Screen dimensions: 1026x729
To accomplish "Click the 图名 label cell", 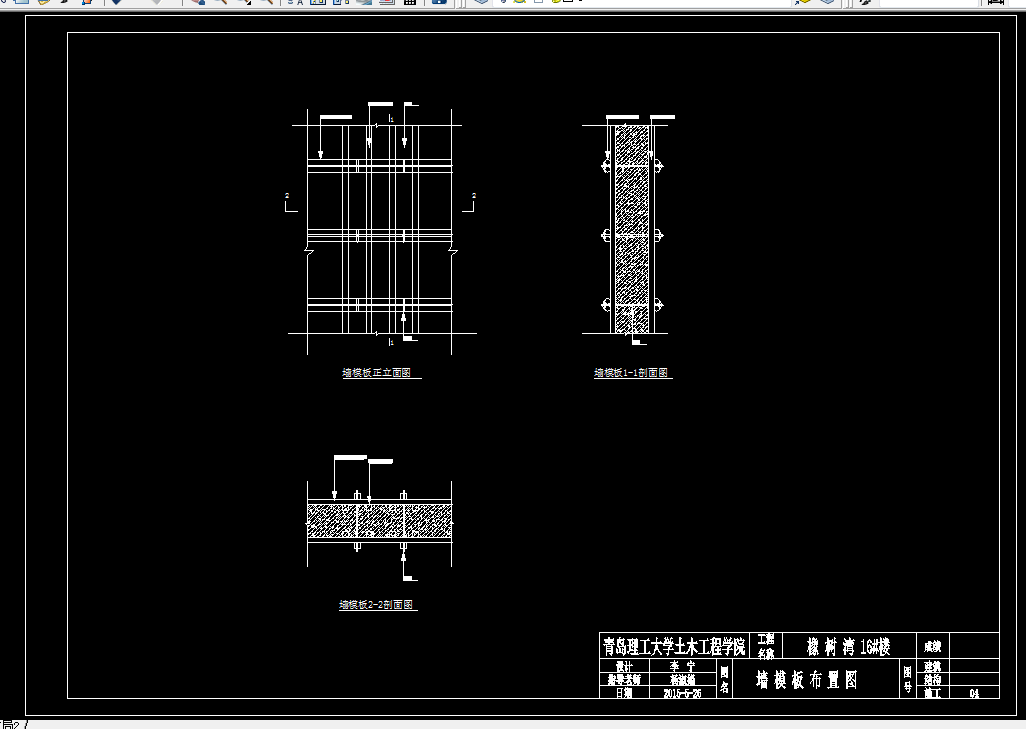I will coord(724,679).
